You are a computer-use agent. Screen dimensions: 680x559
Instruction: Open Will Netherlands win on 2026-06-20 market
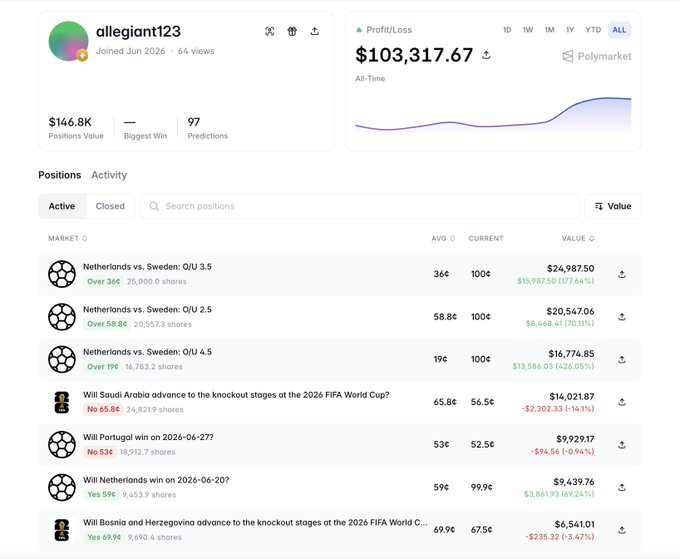click(x=156, y=480)
